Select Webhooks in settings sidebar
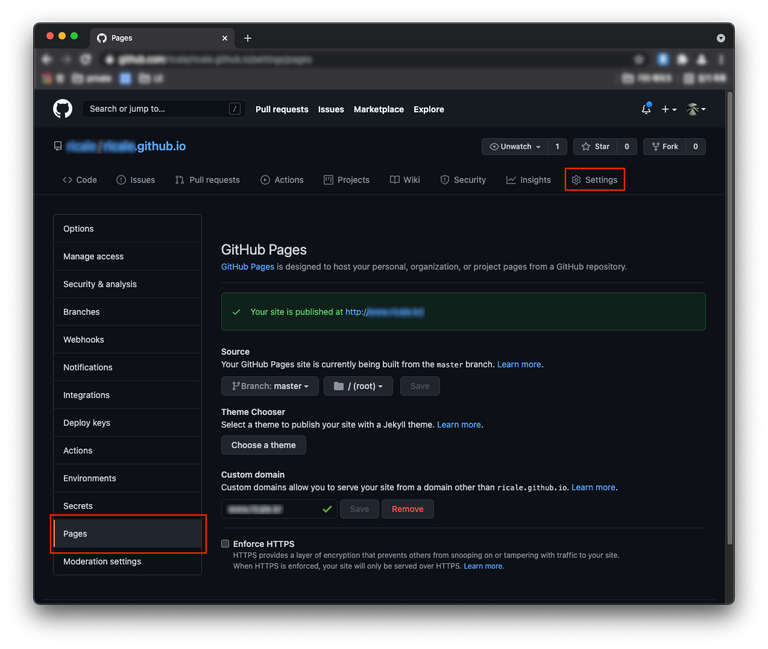The width and height of the screenshot is (768, 649). click(x=127, y=339)
